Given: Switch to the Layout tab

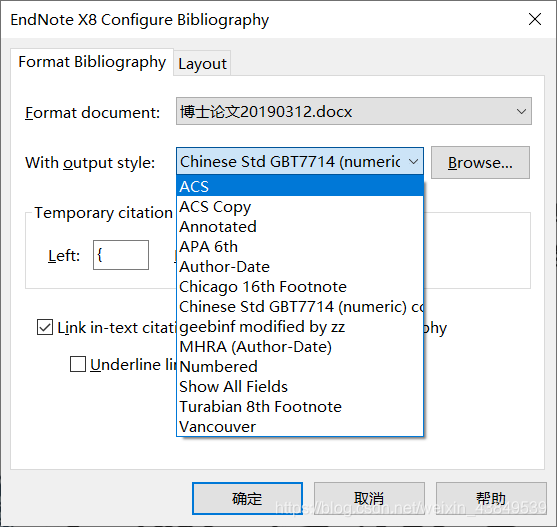Looking at the screenshot, I should click(202, 63).
